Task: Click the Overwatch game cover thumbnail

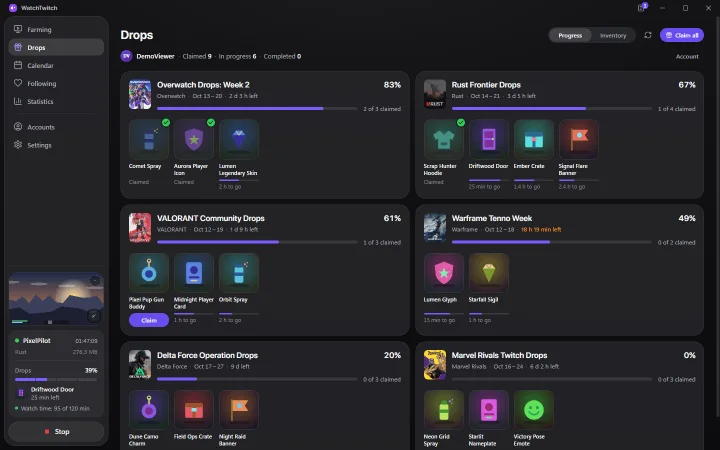Action: point(140,94)
